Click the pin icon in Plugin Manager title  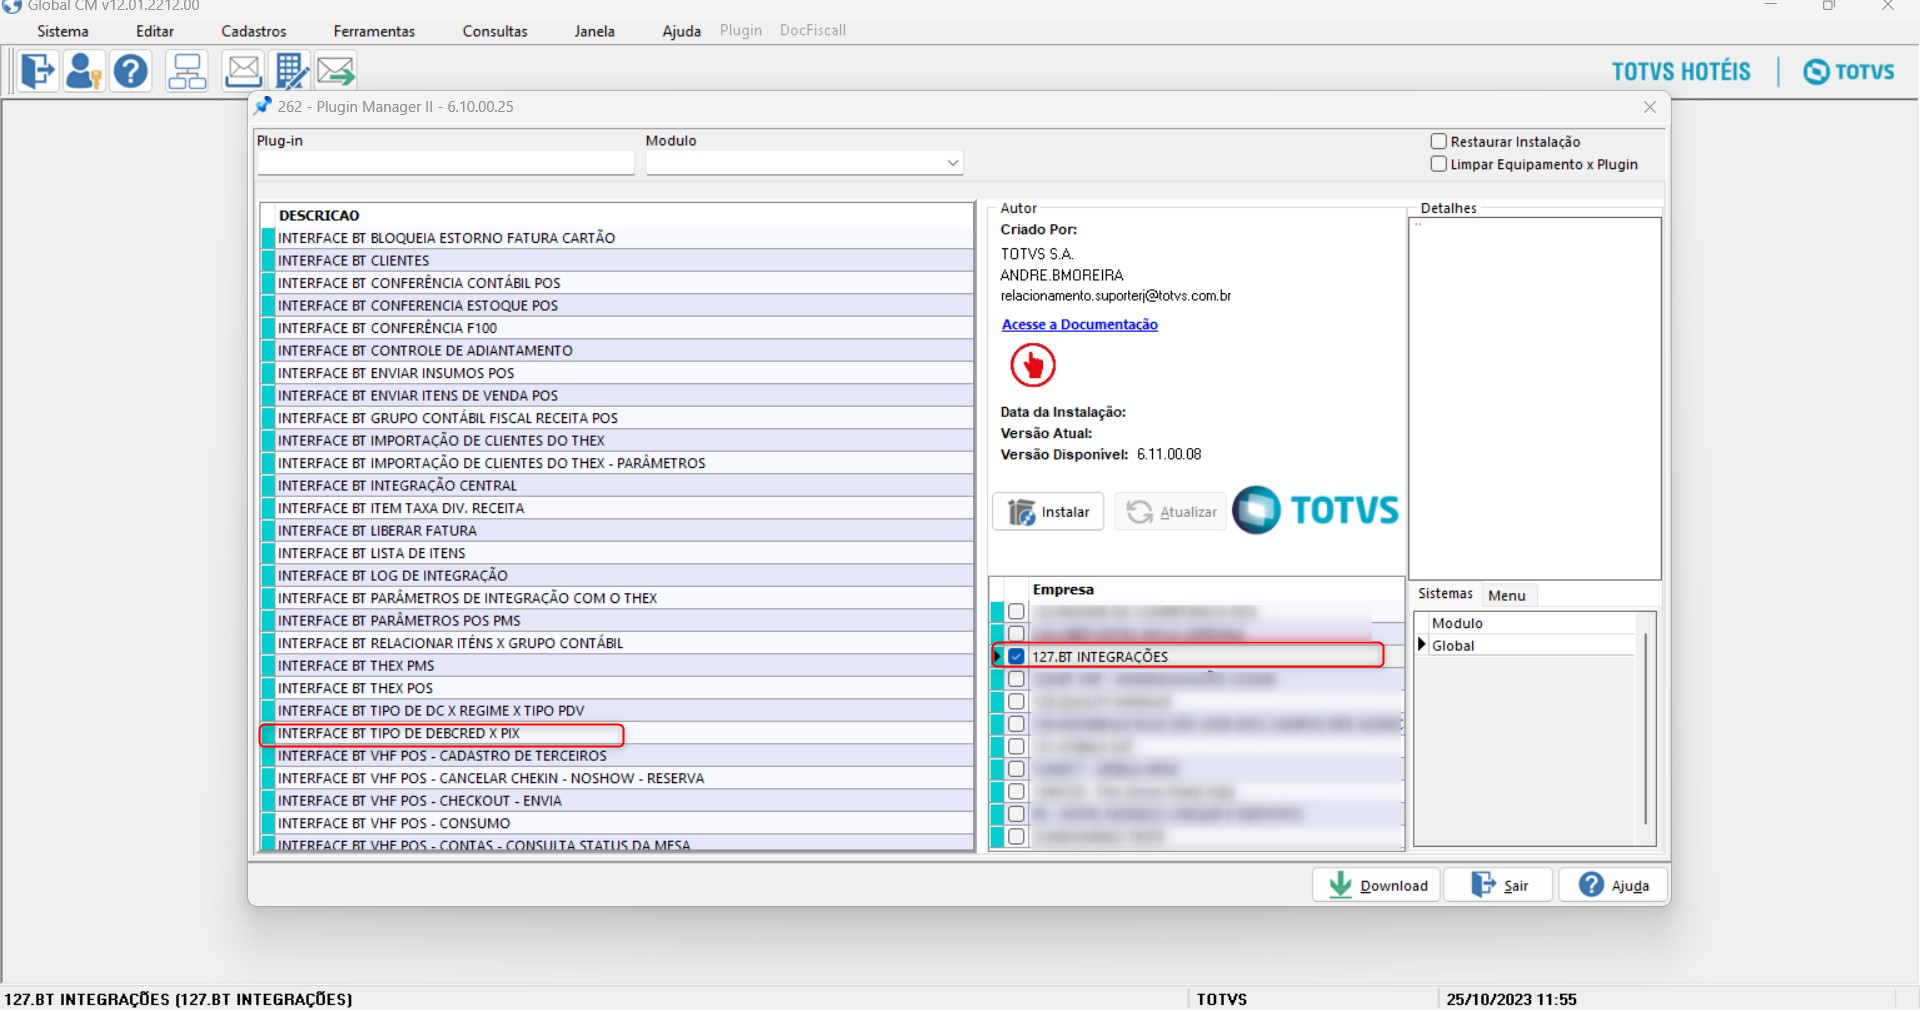click(x=263, y=106)
